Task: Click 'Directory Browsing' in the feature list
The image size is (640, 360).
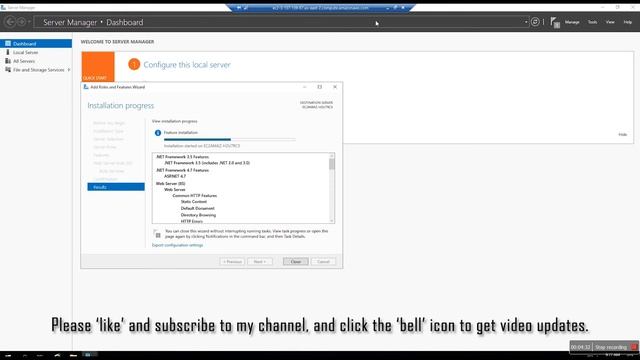Action: click(x=198, y=215)
